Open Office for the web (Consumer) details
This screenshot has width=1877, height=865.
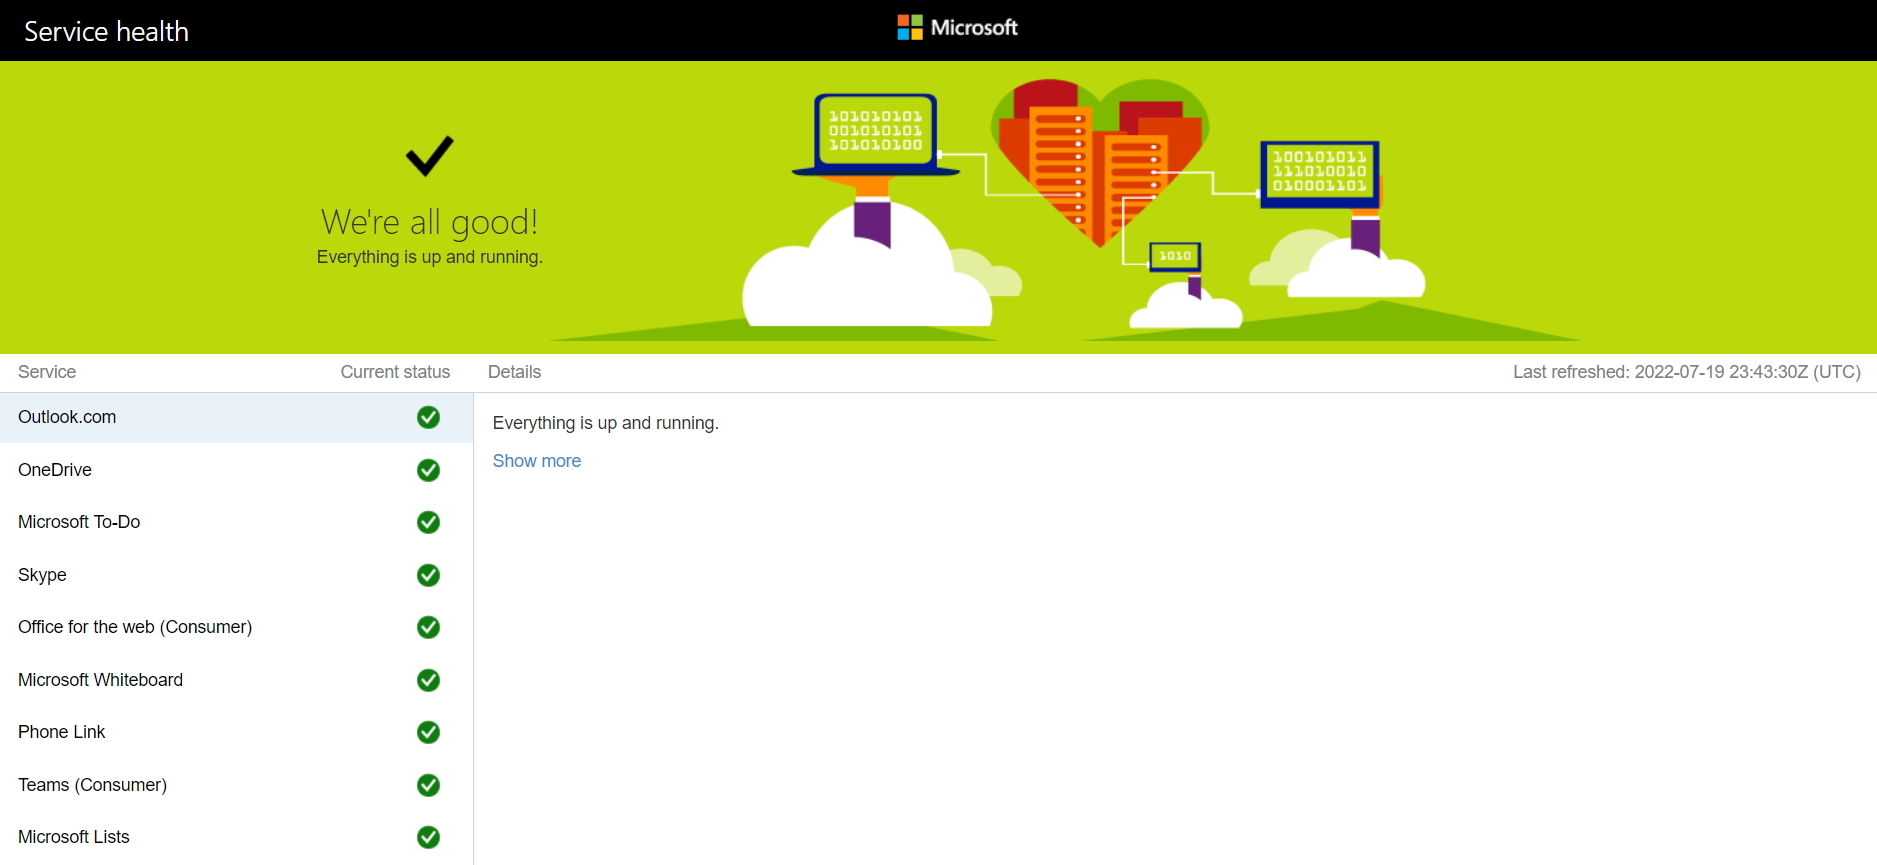[135, 627]
